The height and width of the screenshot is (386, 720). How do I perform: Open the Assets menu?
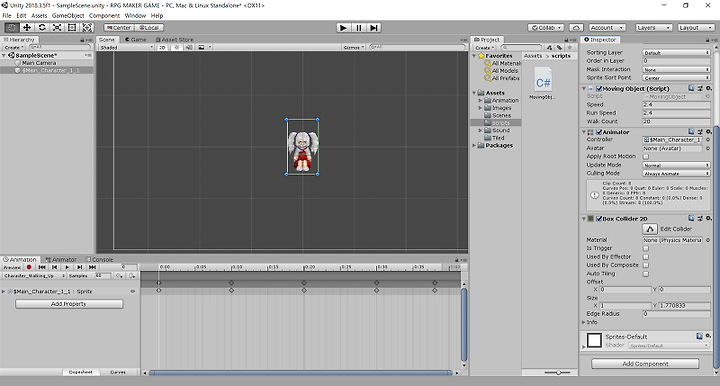point(39,16)
